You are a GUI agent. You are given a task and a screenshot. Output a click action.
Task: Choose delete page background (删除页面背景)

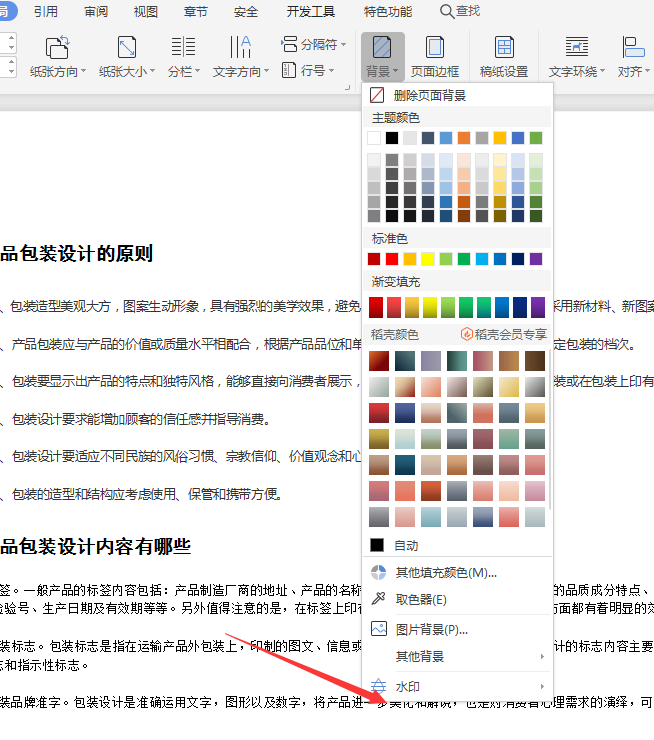click(x=429, y=95)
